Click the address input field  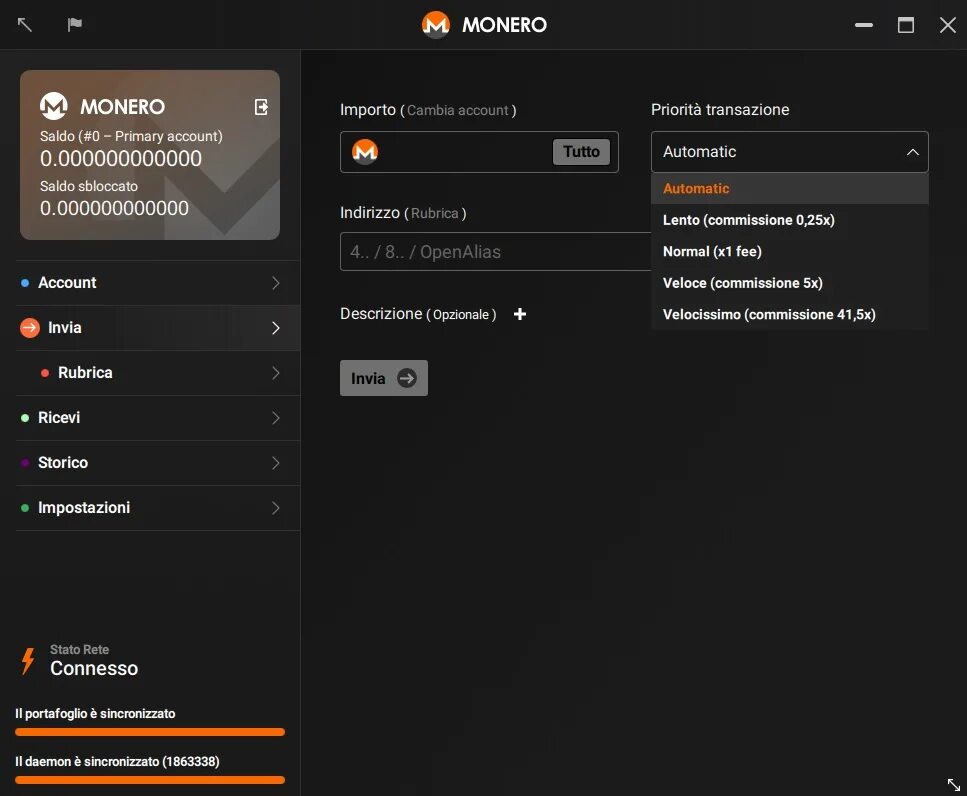point(495,252)
